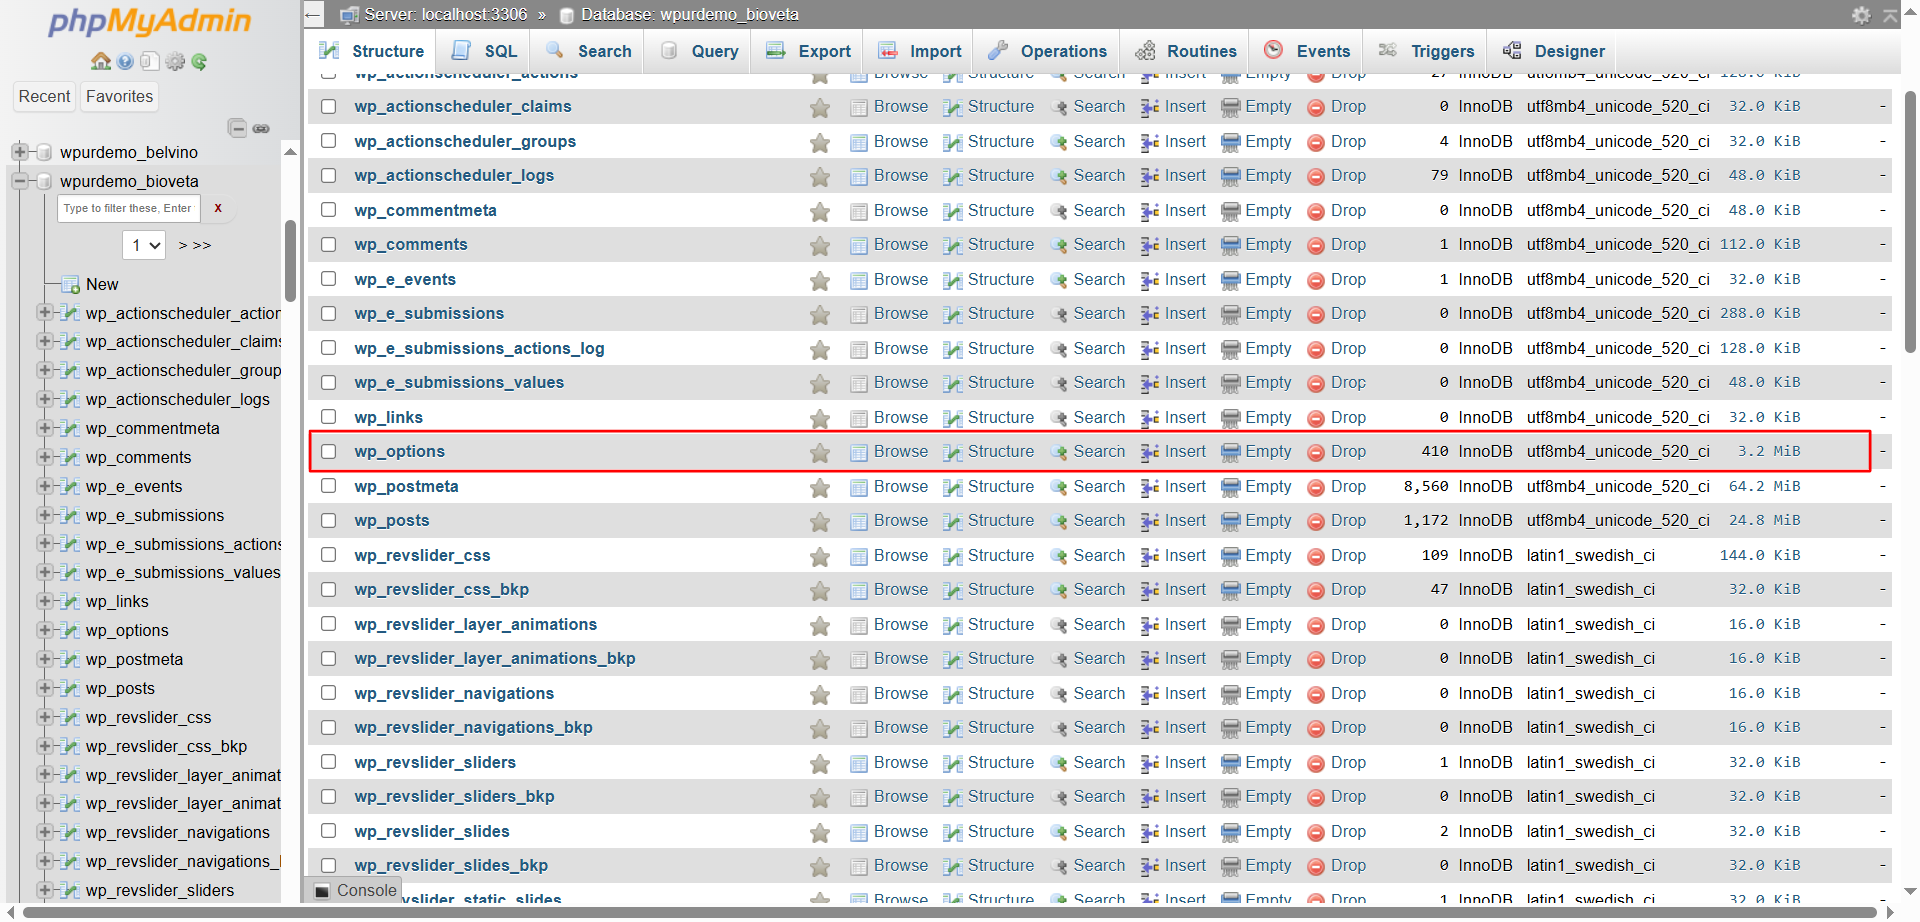The height and width of the screenshot is (922, 1920).
Task: Expand wp_commentmeta node in navigation tree
Action: (44, 428)
